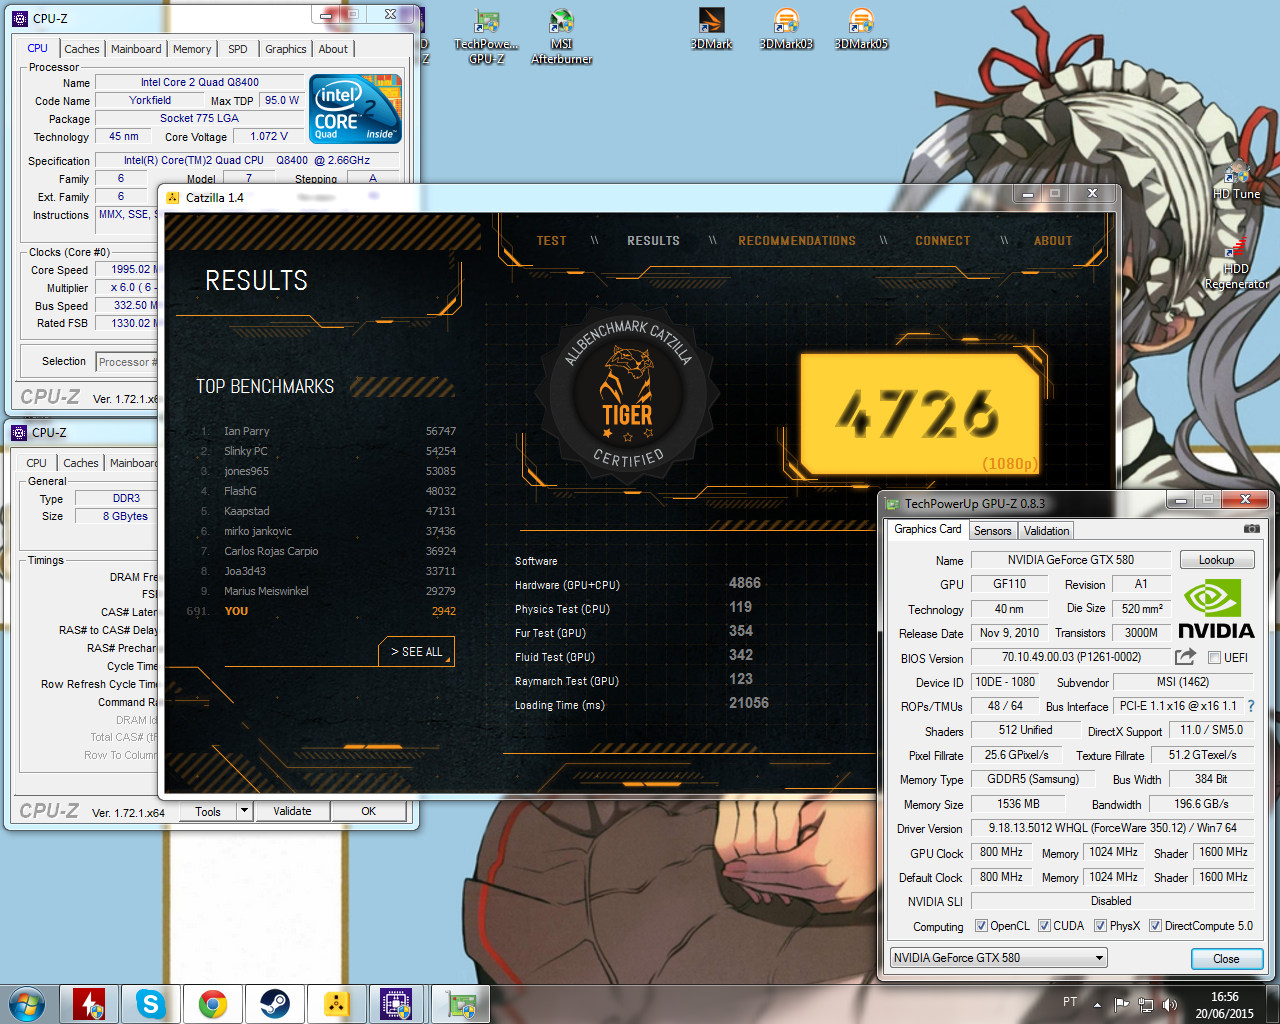Image resolution: width=1280 pixels, height=1024 pixels.
Task: Click the network tray icon
Action: (1146, 1004)
